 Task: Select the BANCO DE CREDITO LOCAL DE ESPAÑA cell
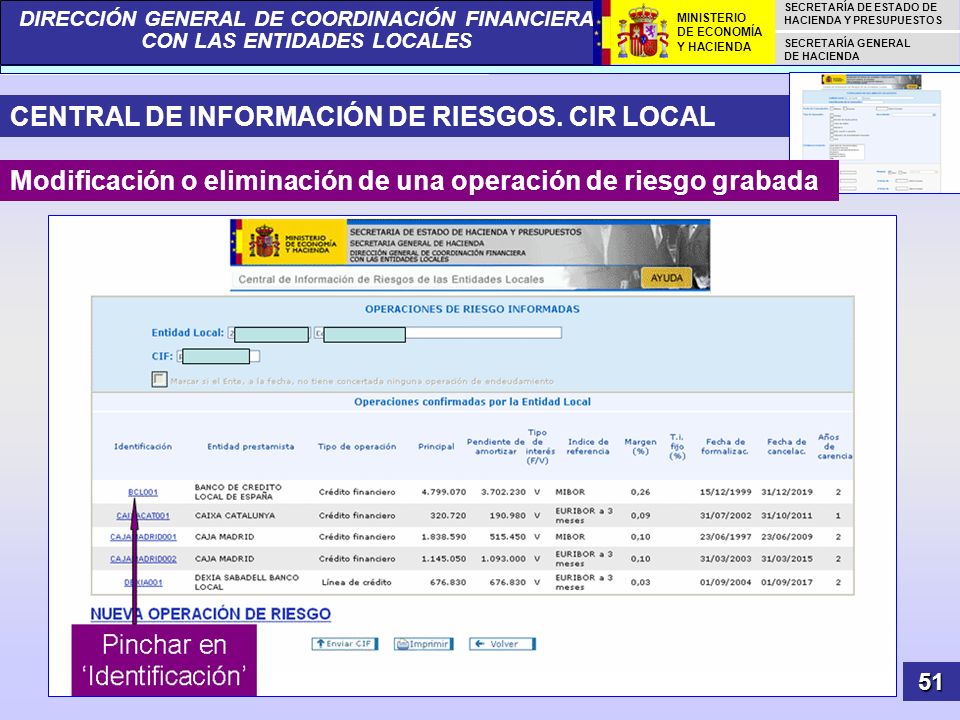pyautogui.click(x=238, y=492)
